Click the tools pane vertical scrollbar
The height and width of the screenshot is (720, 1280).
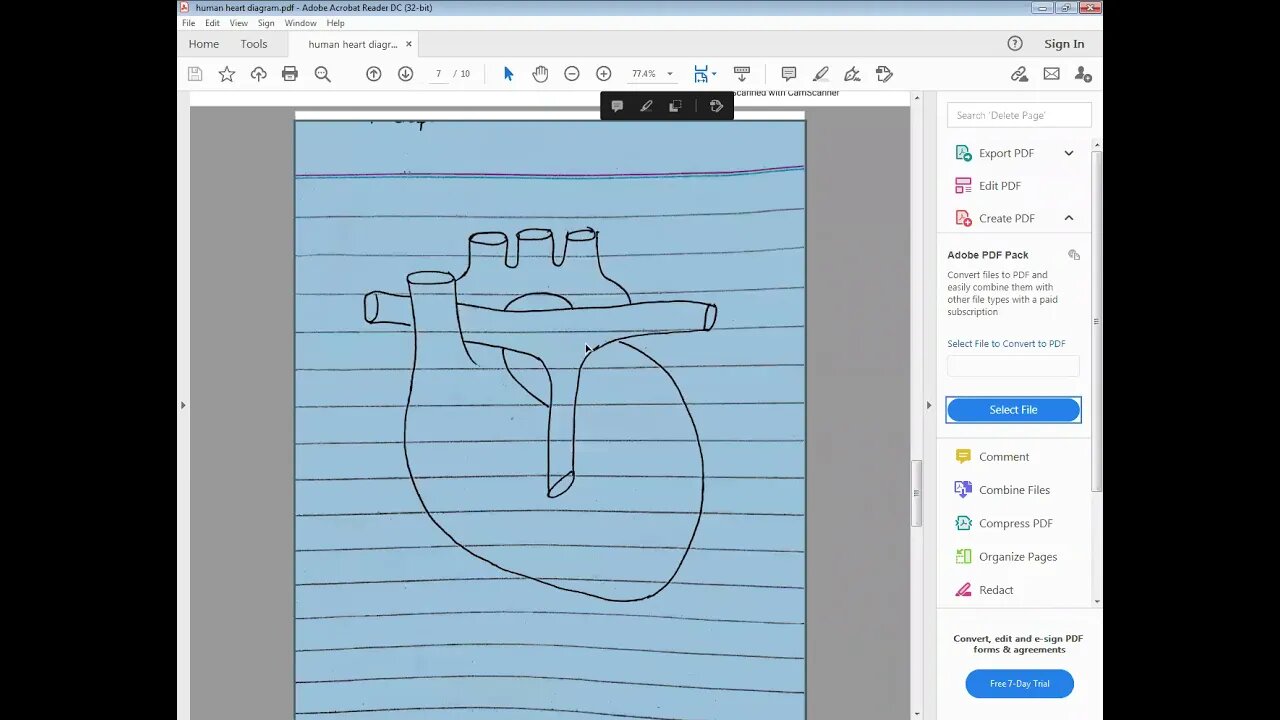click(x=1097, y=322)
